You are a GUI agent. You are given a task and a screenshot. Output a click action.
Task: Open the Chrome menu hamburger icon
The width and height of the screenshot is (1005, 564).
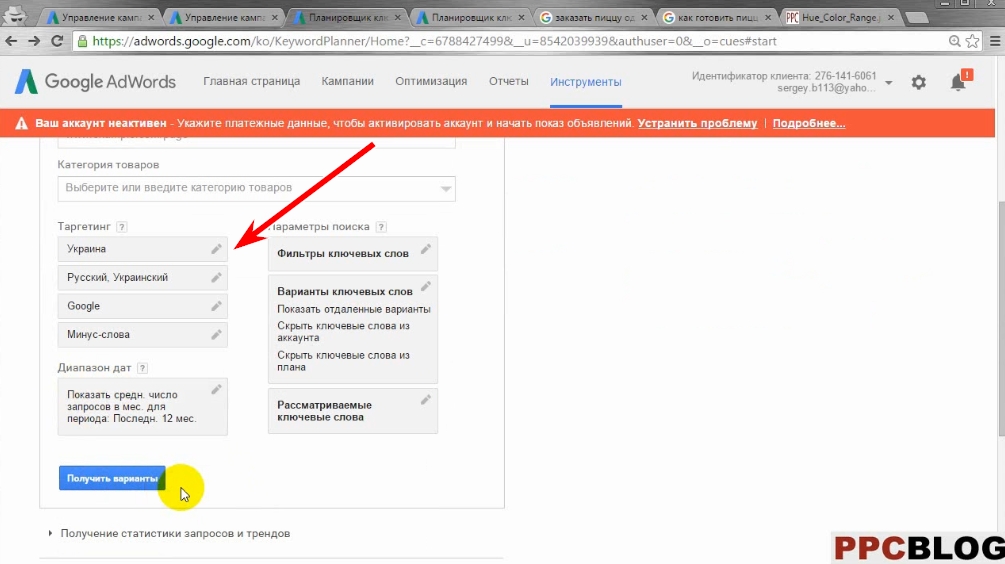click(x=995, y=41)
